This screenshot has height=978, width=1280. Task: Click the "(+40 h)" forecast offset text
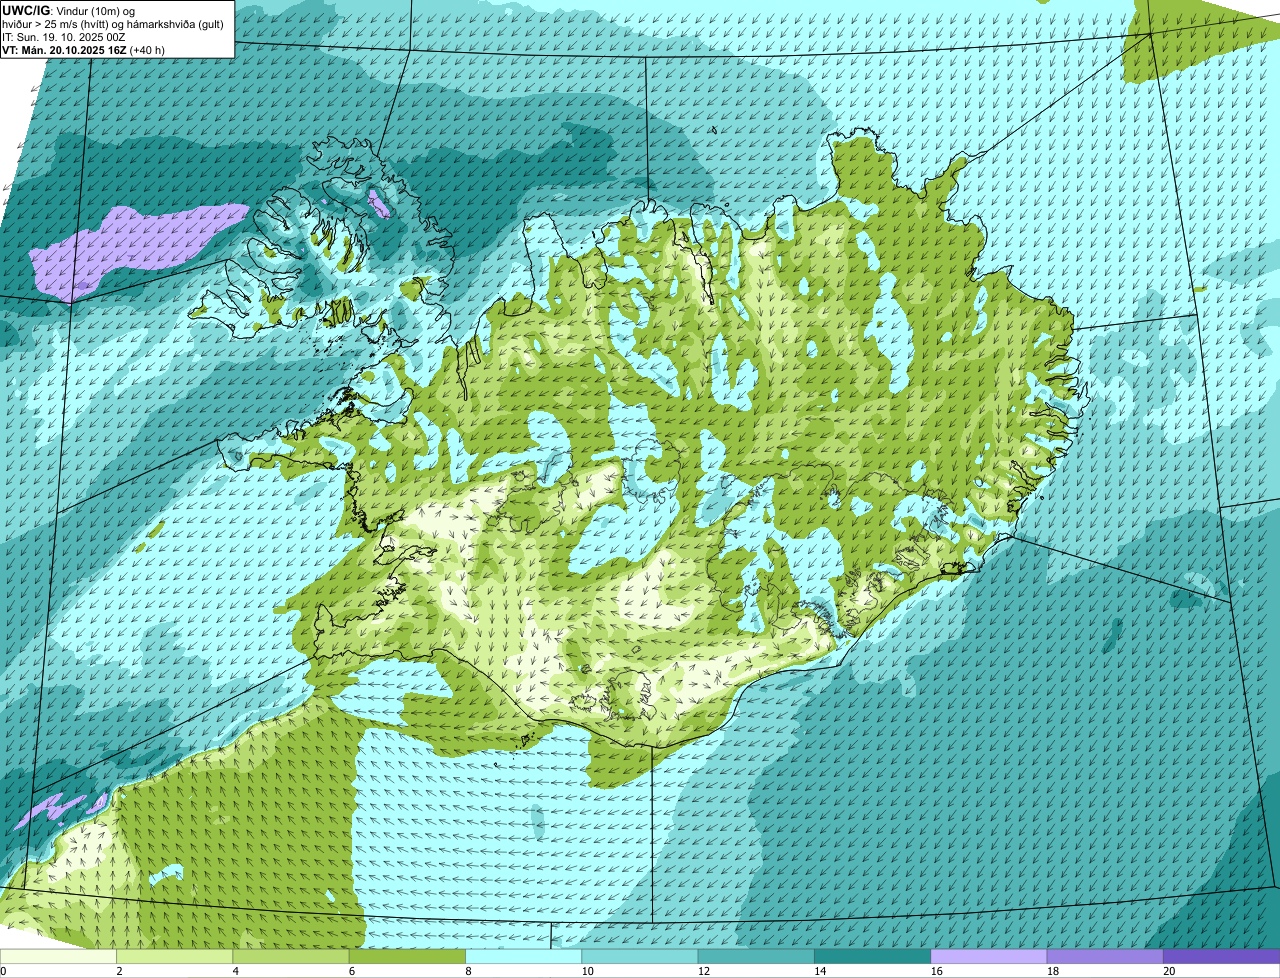pos(147,50)
